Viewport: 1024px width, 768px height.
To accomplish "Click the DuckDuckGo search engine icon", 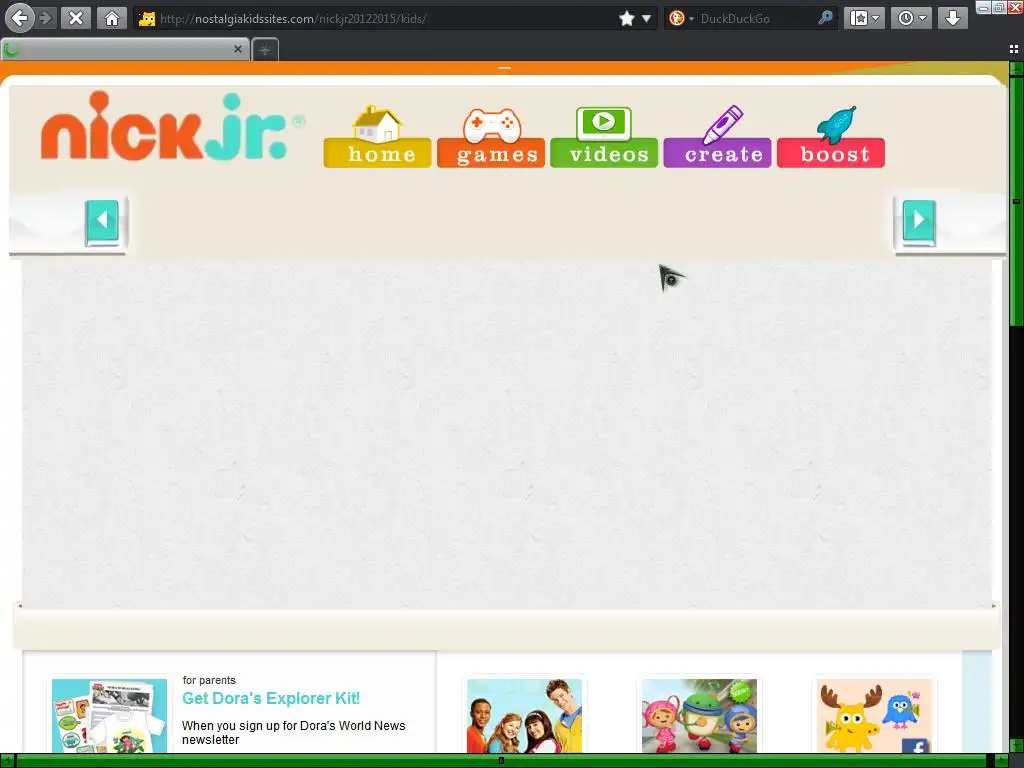I will [677, 18].
